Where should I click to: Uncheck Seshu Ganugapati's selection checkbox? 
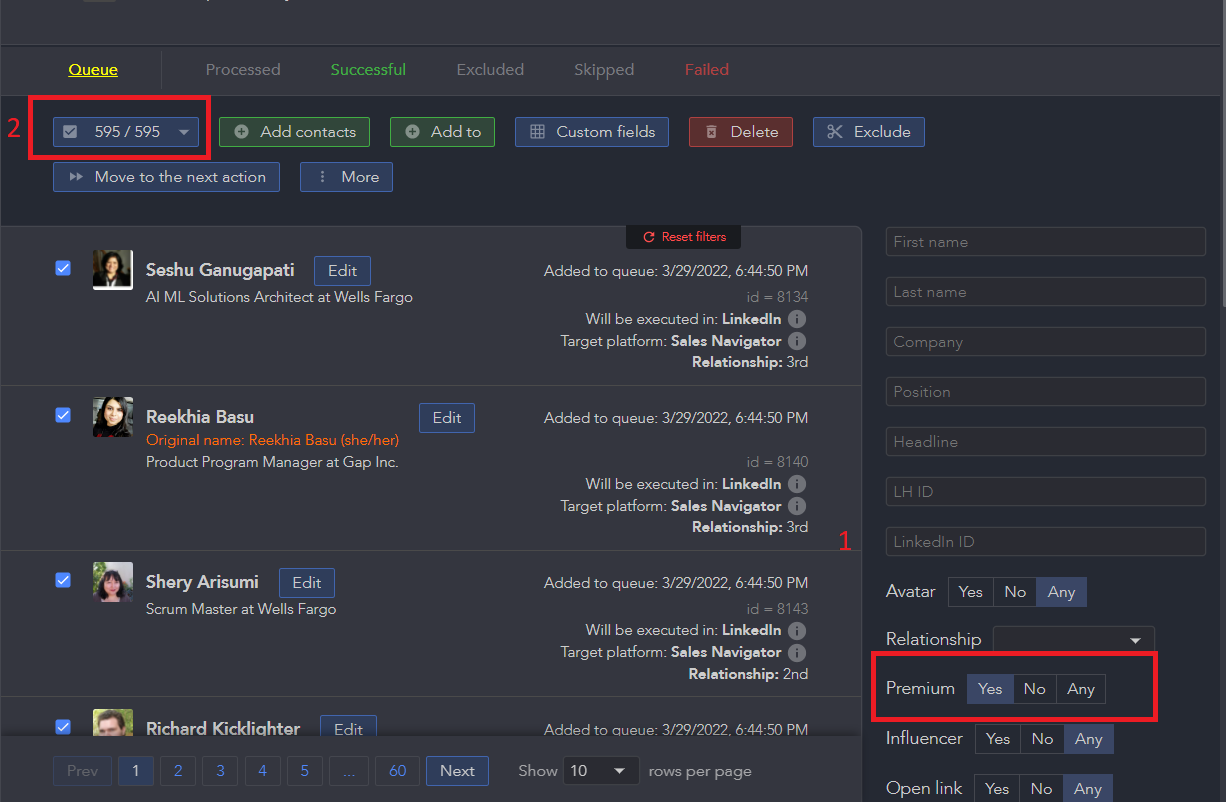[x=63, y=268]
